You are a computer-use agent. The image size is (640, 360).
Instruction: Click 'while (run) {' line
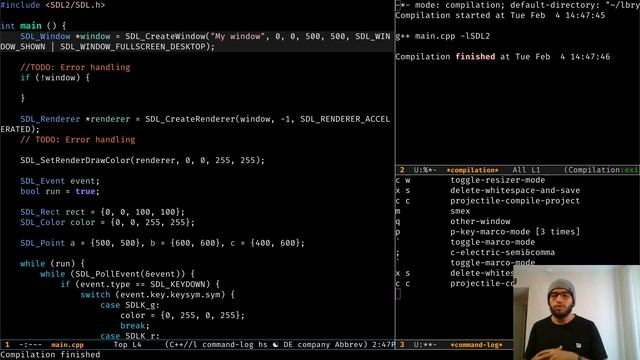(x=52, y=264)
